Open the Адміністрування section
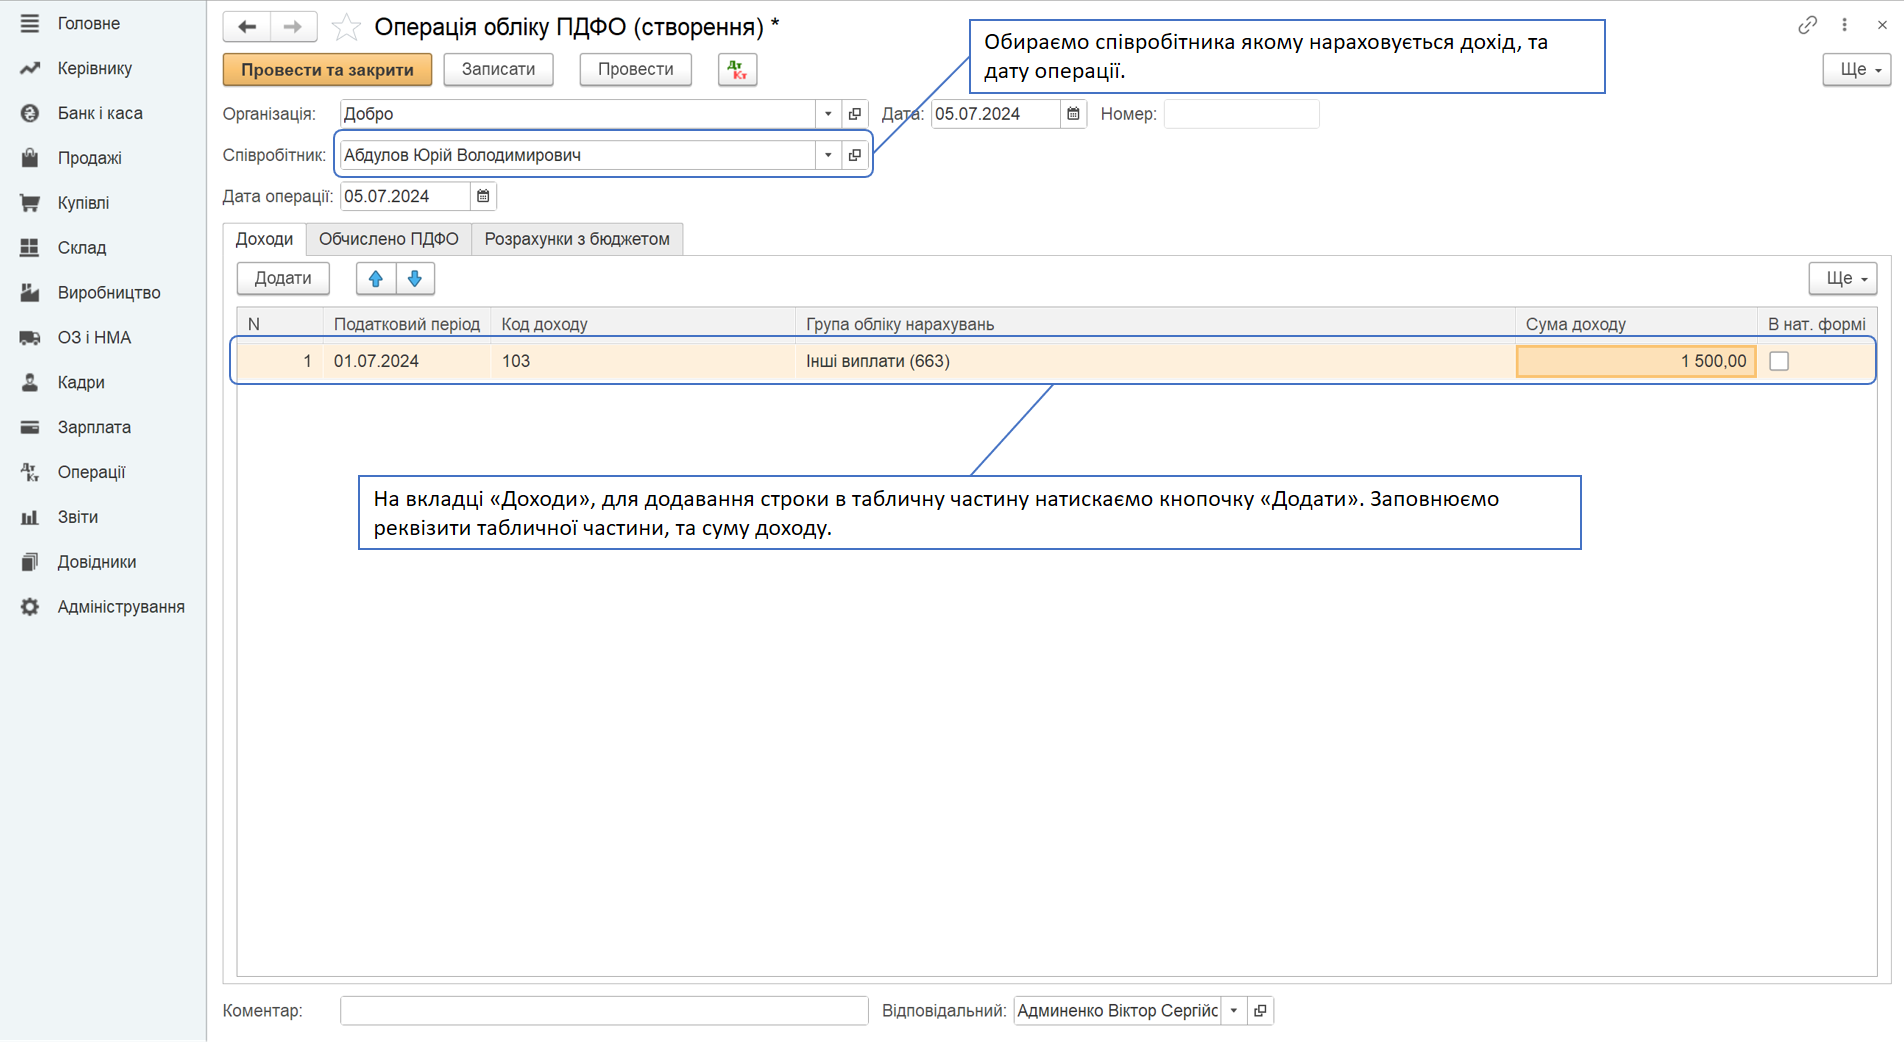The width and height of the screenshot is (1904, 1044). coord(121,607)
